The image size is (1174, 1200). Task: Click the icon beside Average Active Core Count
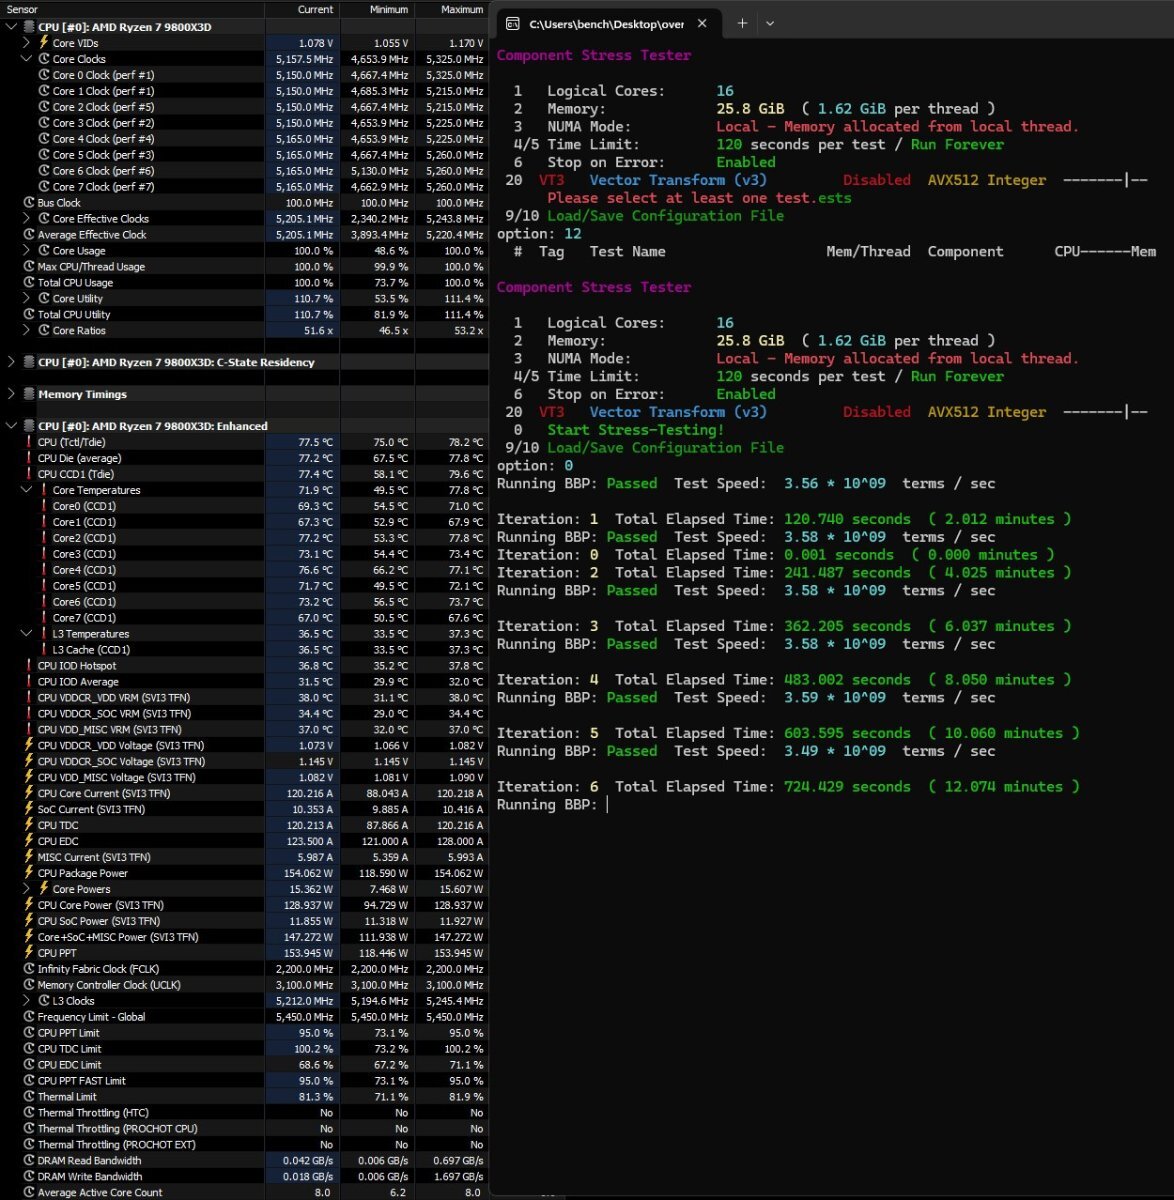pyautogui.click(x=29, y=1193)
